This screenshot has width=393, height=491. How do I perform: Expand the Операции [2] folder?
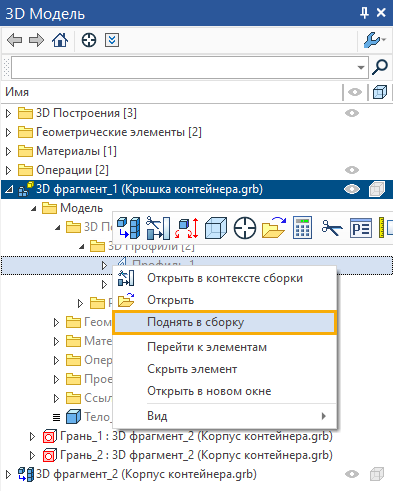[8, 170]
